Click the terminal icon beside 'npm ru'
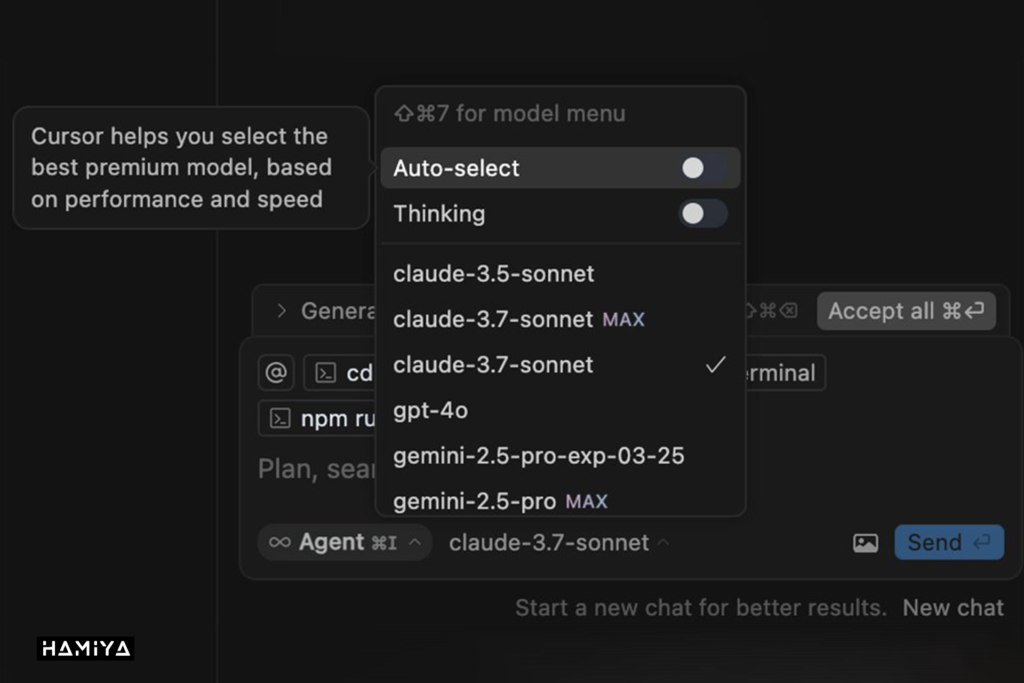This screenshot has width=1024, height=683. pyautogui.click(x=280, y=418)
